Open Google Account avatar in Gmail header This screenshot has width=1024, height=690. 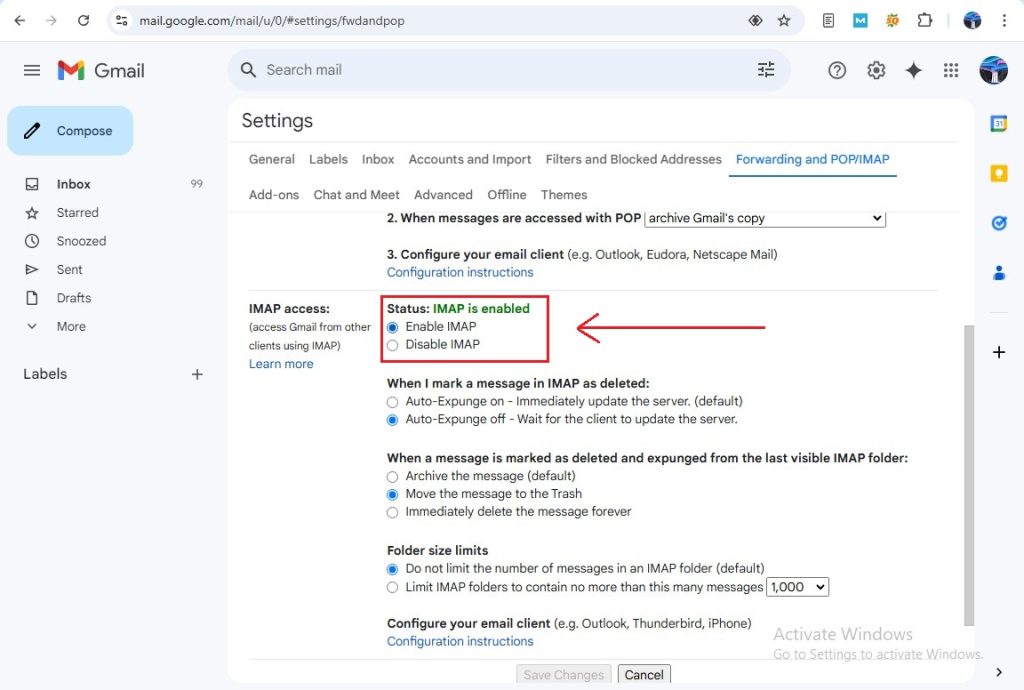click(993, 70)
